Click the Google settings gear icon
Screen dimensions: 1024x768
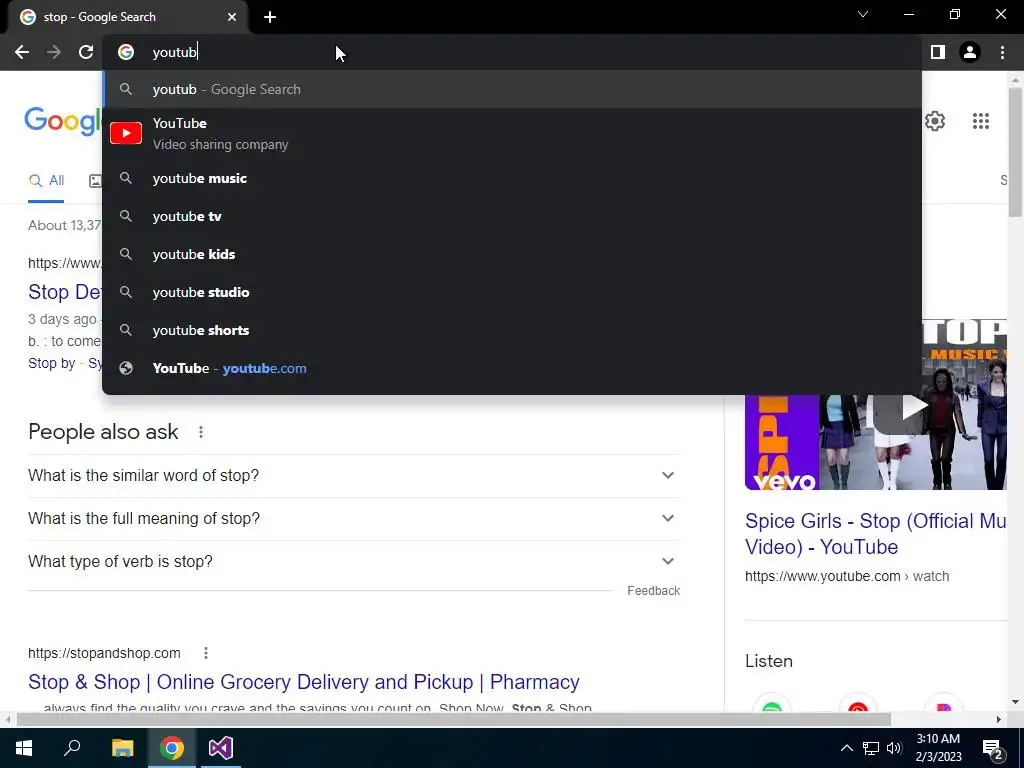pyautogui.click(x=935, y=121)
